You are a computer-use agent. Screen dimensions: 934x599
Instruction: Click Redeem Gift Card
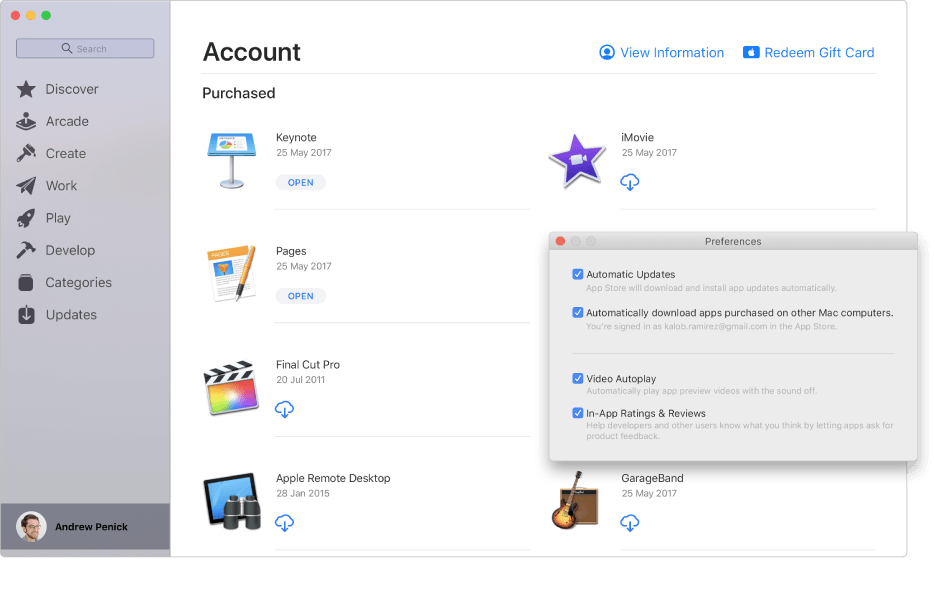click(x=808, y=52)
